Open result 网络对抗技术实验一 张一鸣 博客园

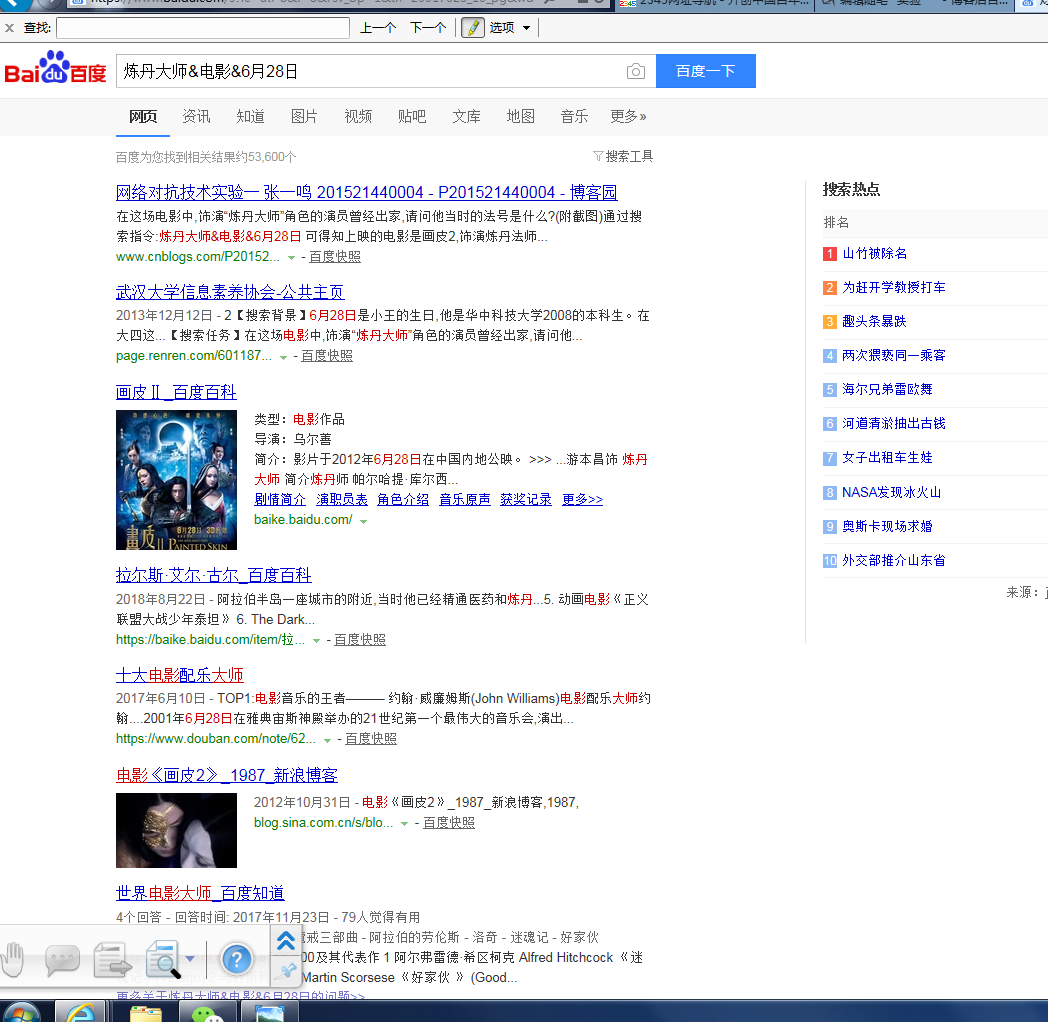click(366, 193)
